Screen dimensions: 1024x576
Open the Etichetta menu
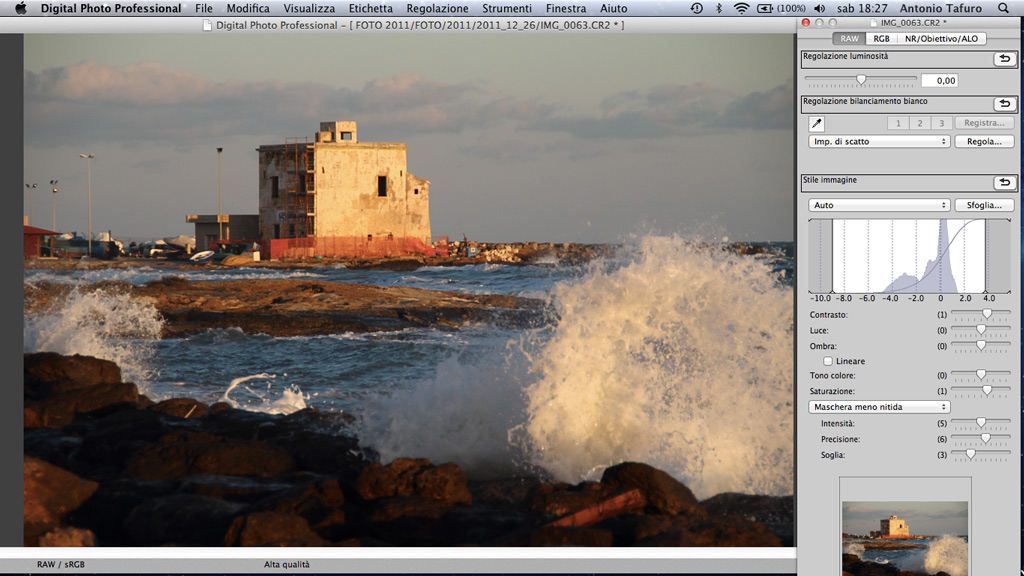point(371,8)
